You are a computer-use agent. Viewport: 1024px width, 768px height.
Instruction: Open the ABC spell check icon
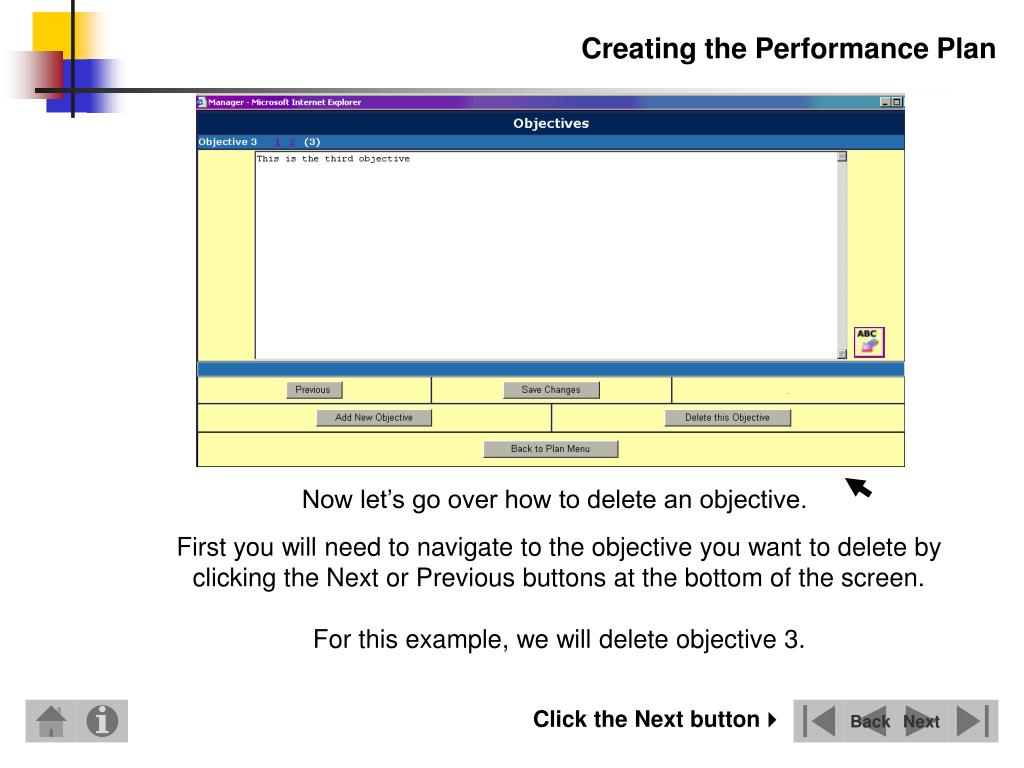pyautogui.click(x=869, y=342)
